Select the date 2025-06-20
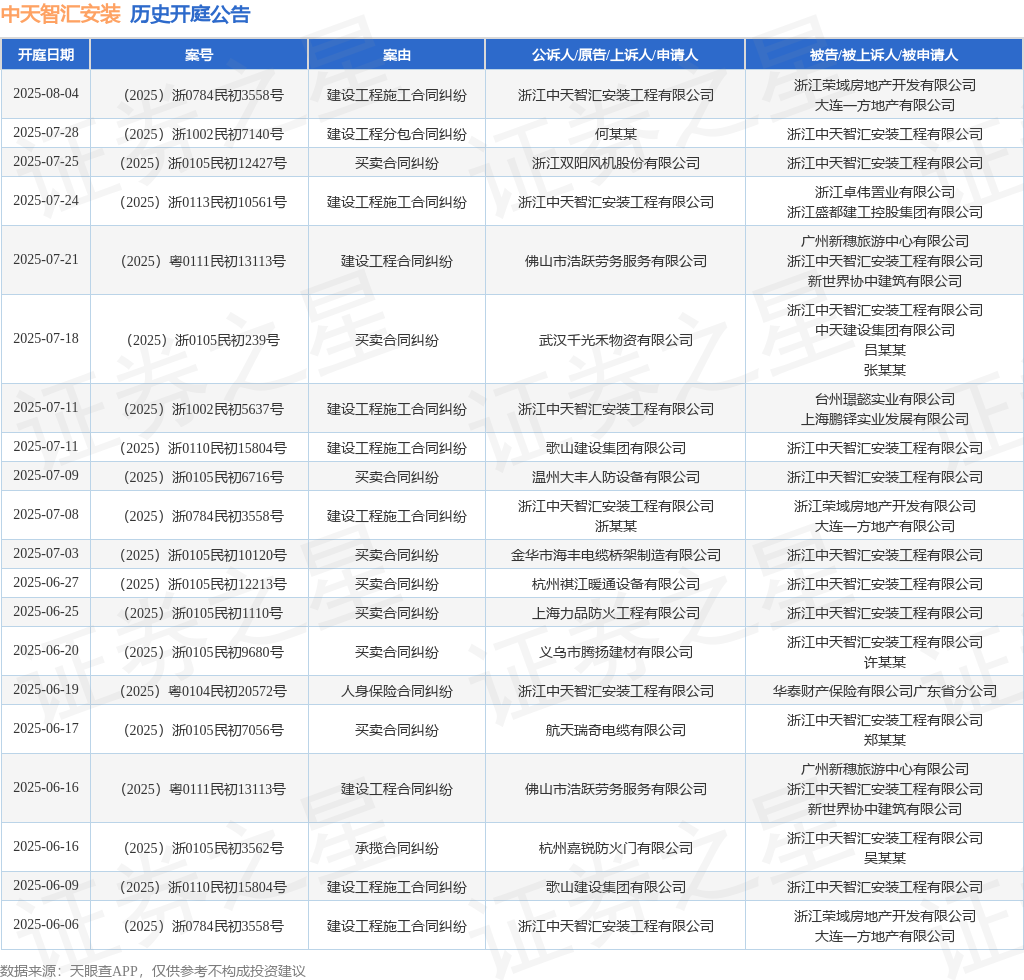 [x=46, y=651]
